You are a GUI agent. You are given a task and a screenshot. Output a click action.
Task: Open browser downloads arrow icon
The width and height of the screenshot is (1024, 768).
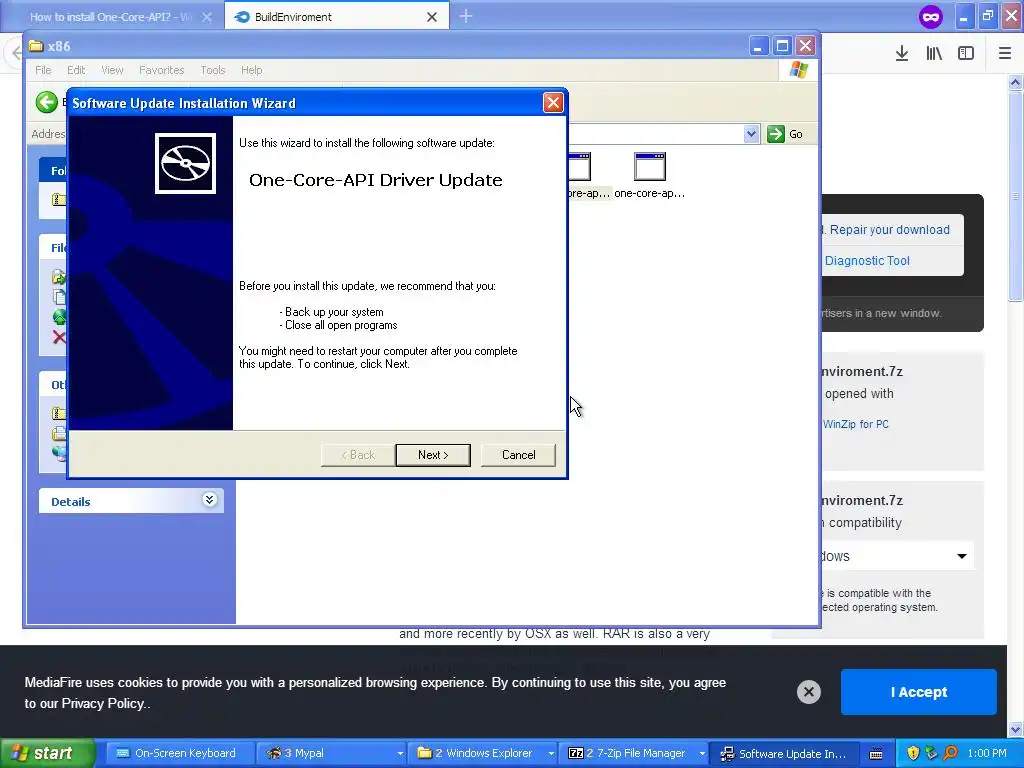[902, 54]
